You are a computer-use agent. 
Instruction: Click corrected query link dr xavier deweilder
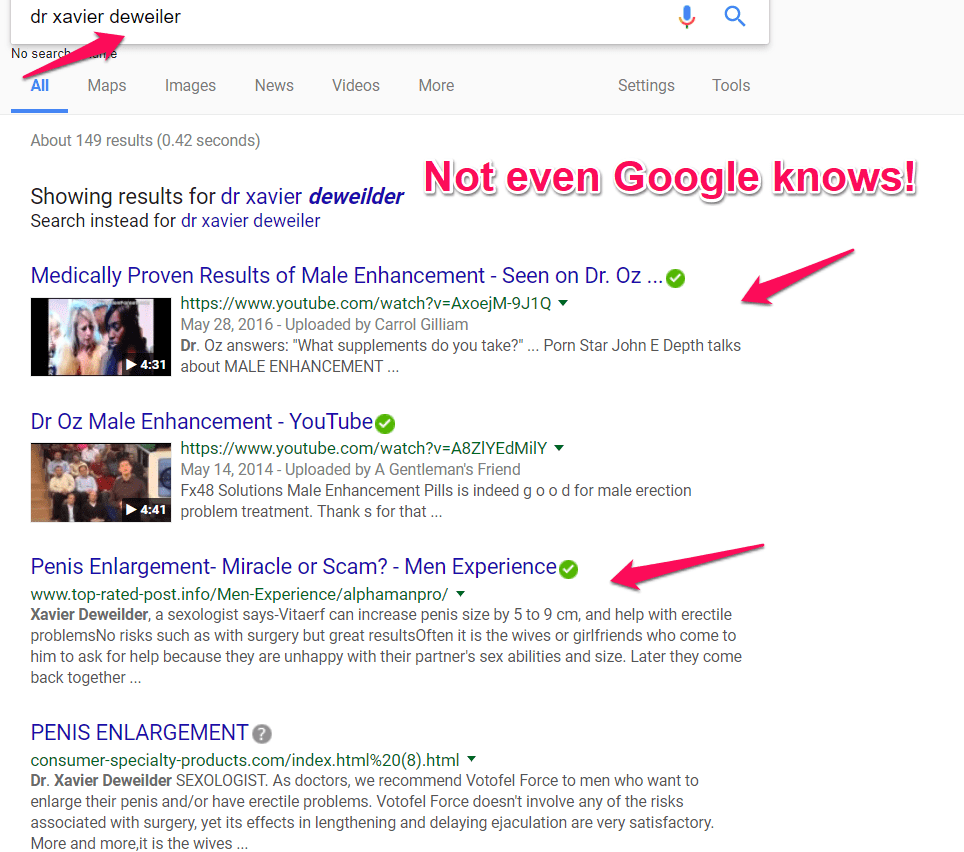[x=312, y=197]
